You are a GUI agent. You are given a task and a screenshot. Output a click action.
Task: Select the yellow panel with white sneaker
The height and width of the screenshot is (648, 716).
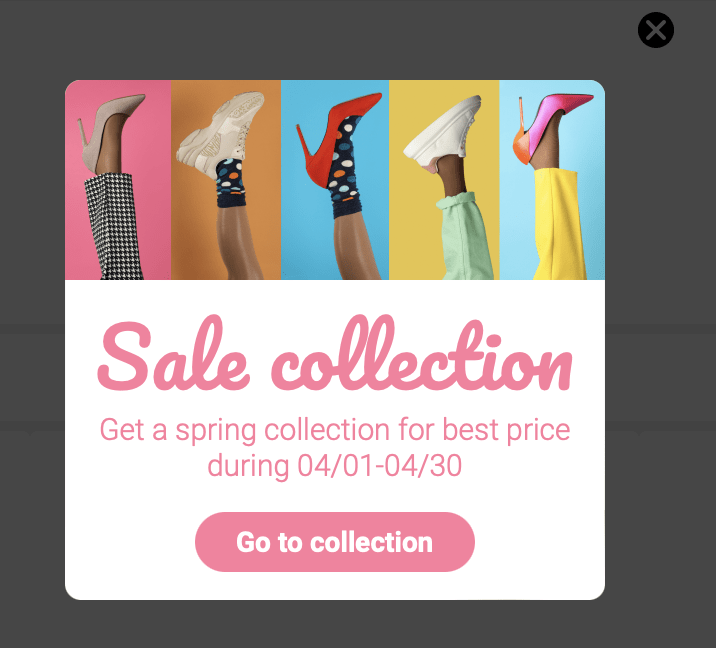(x=444, y=179)
